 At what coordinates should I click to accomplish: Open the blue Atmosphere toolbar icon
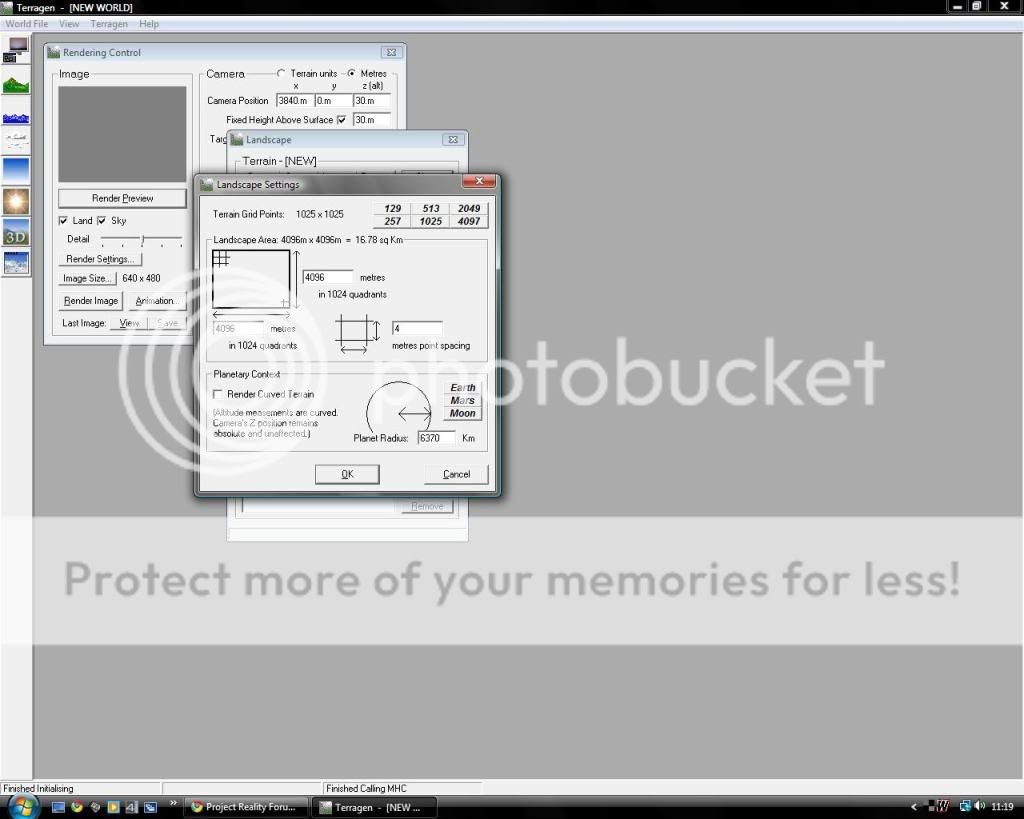click(16, 170)
